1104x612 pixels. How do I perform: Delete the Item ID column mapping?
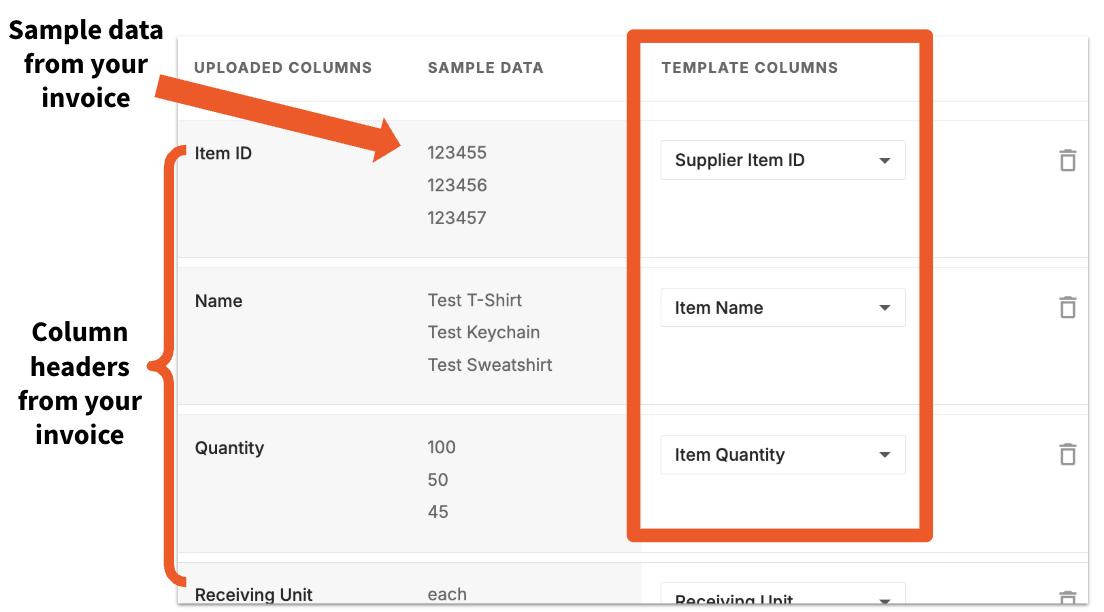point(1067,160)
